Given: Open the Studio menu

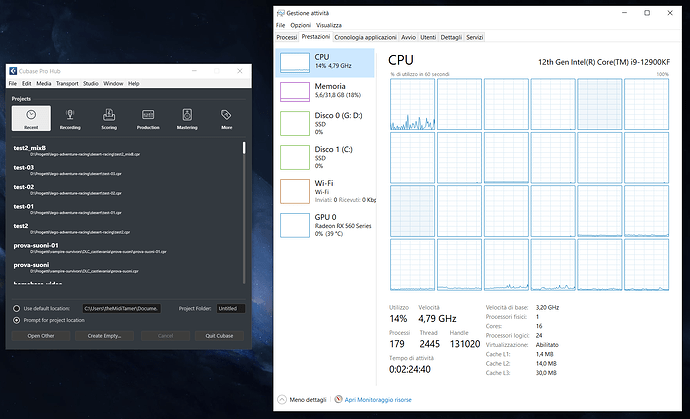Looking at the screenshot, I should (x=91, y=83).
